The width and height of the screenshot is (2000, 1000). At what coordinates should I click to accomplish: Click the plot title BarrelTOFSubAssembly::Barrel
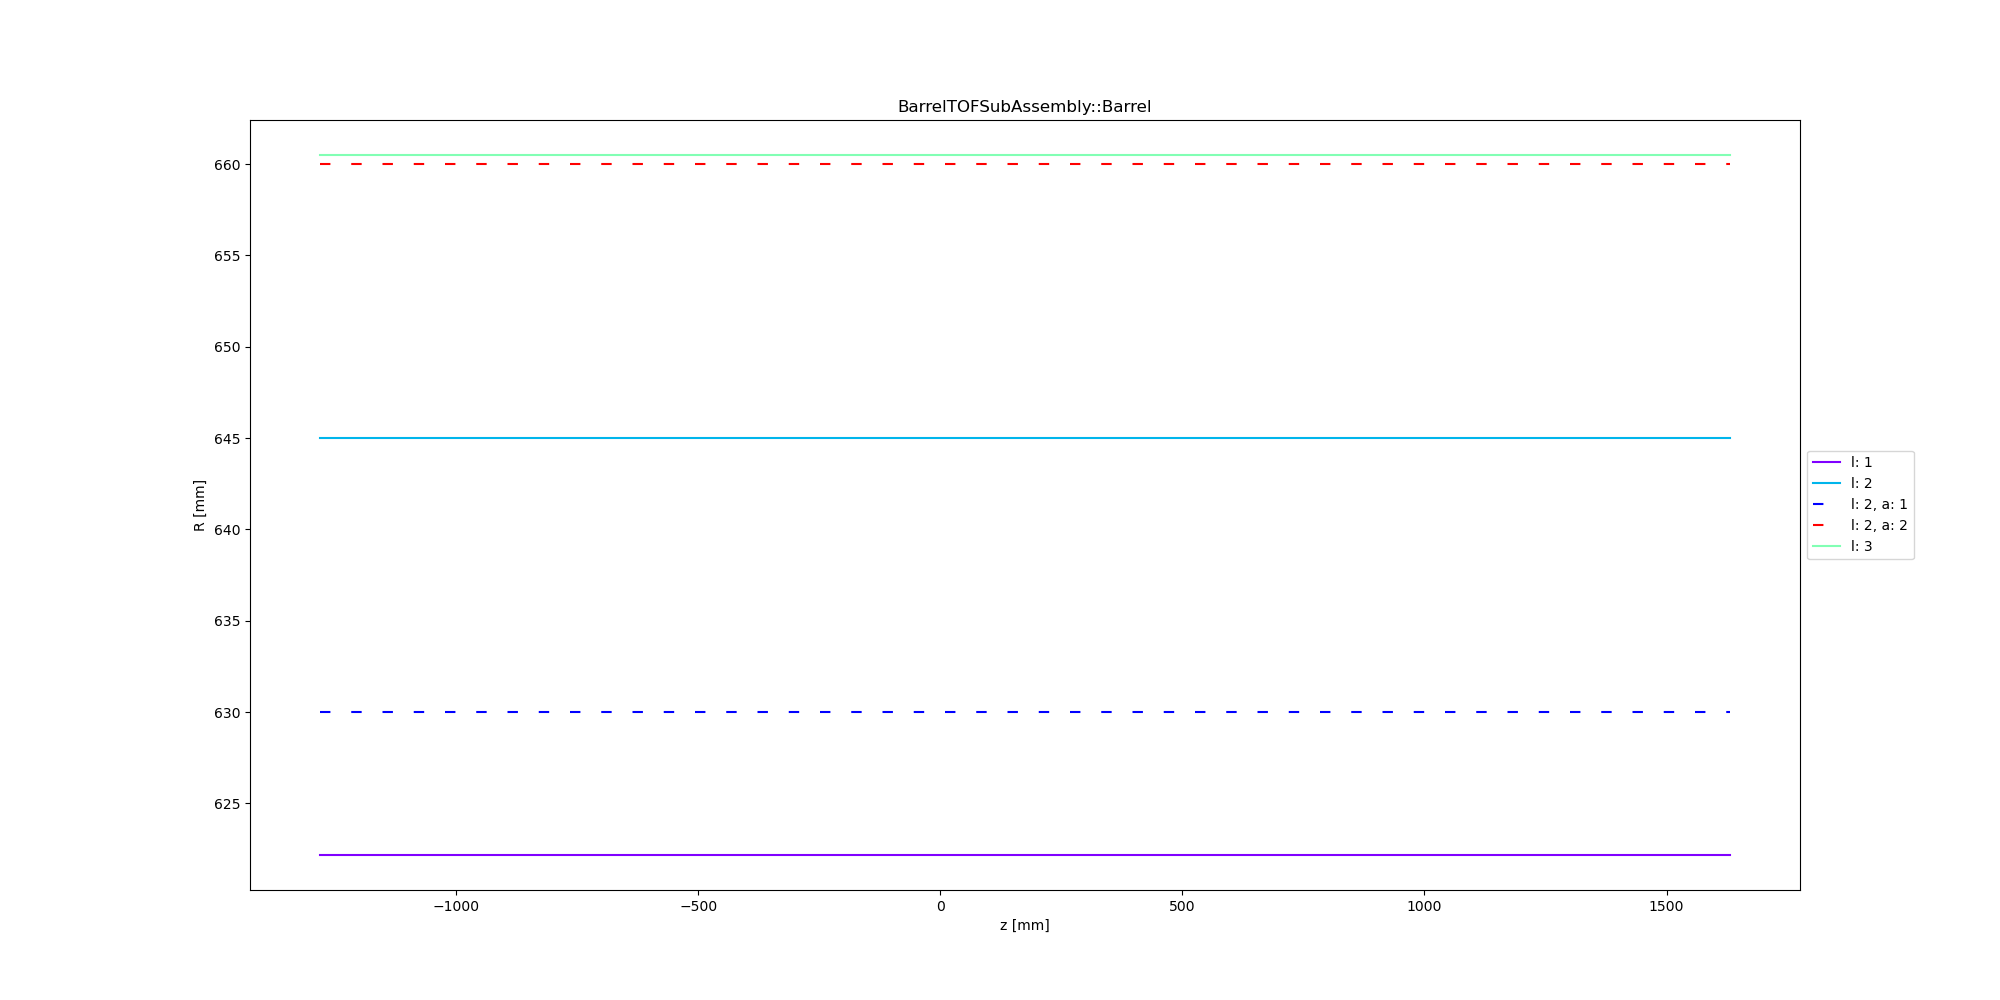pyautogui.click(x=1024, y=107)
